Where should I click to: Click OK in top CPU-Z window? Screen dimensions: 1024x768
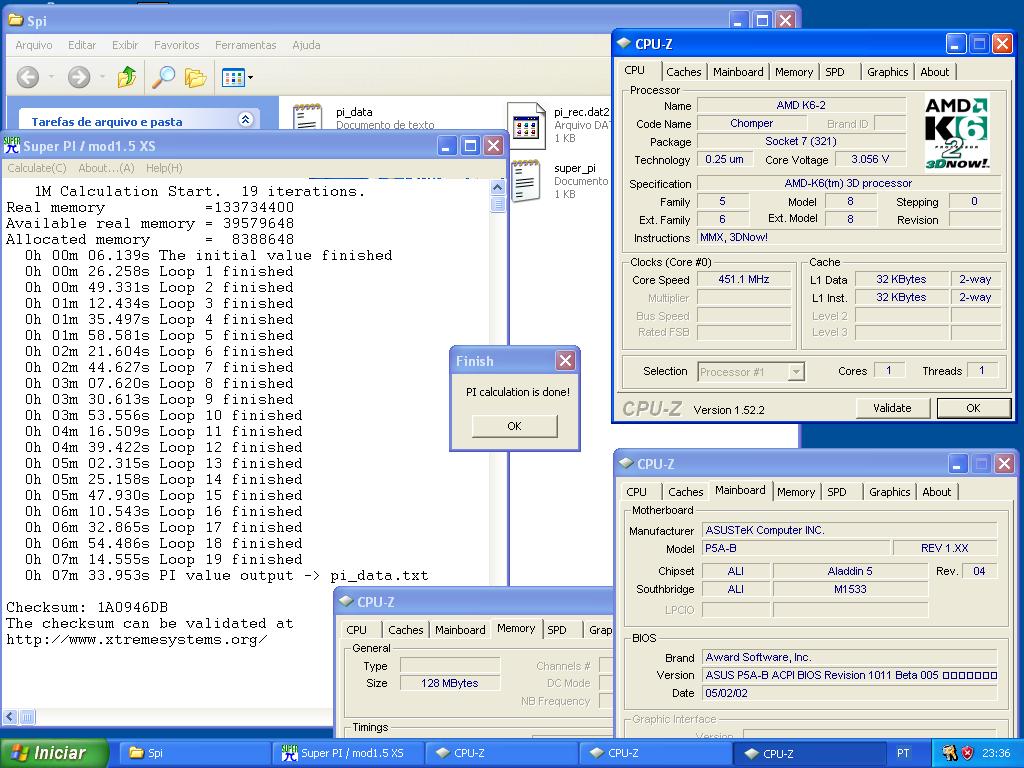coord(973,408)
